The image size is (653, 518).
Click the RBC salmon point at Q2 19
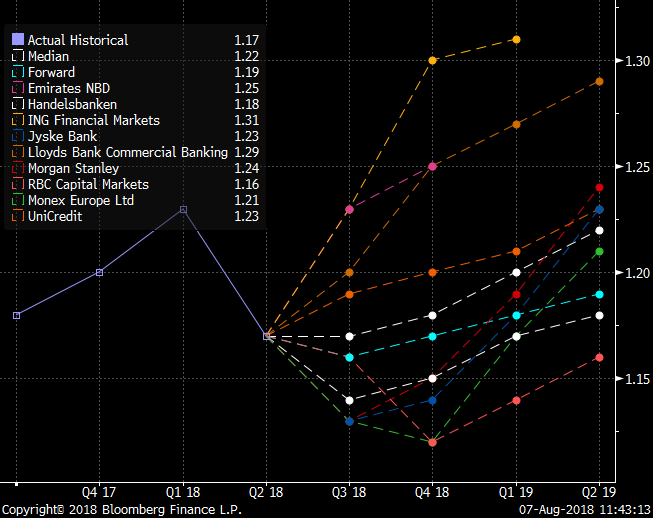(600, 357)
